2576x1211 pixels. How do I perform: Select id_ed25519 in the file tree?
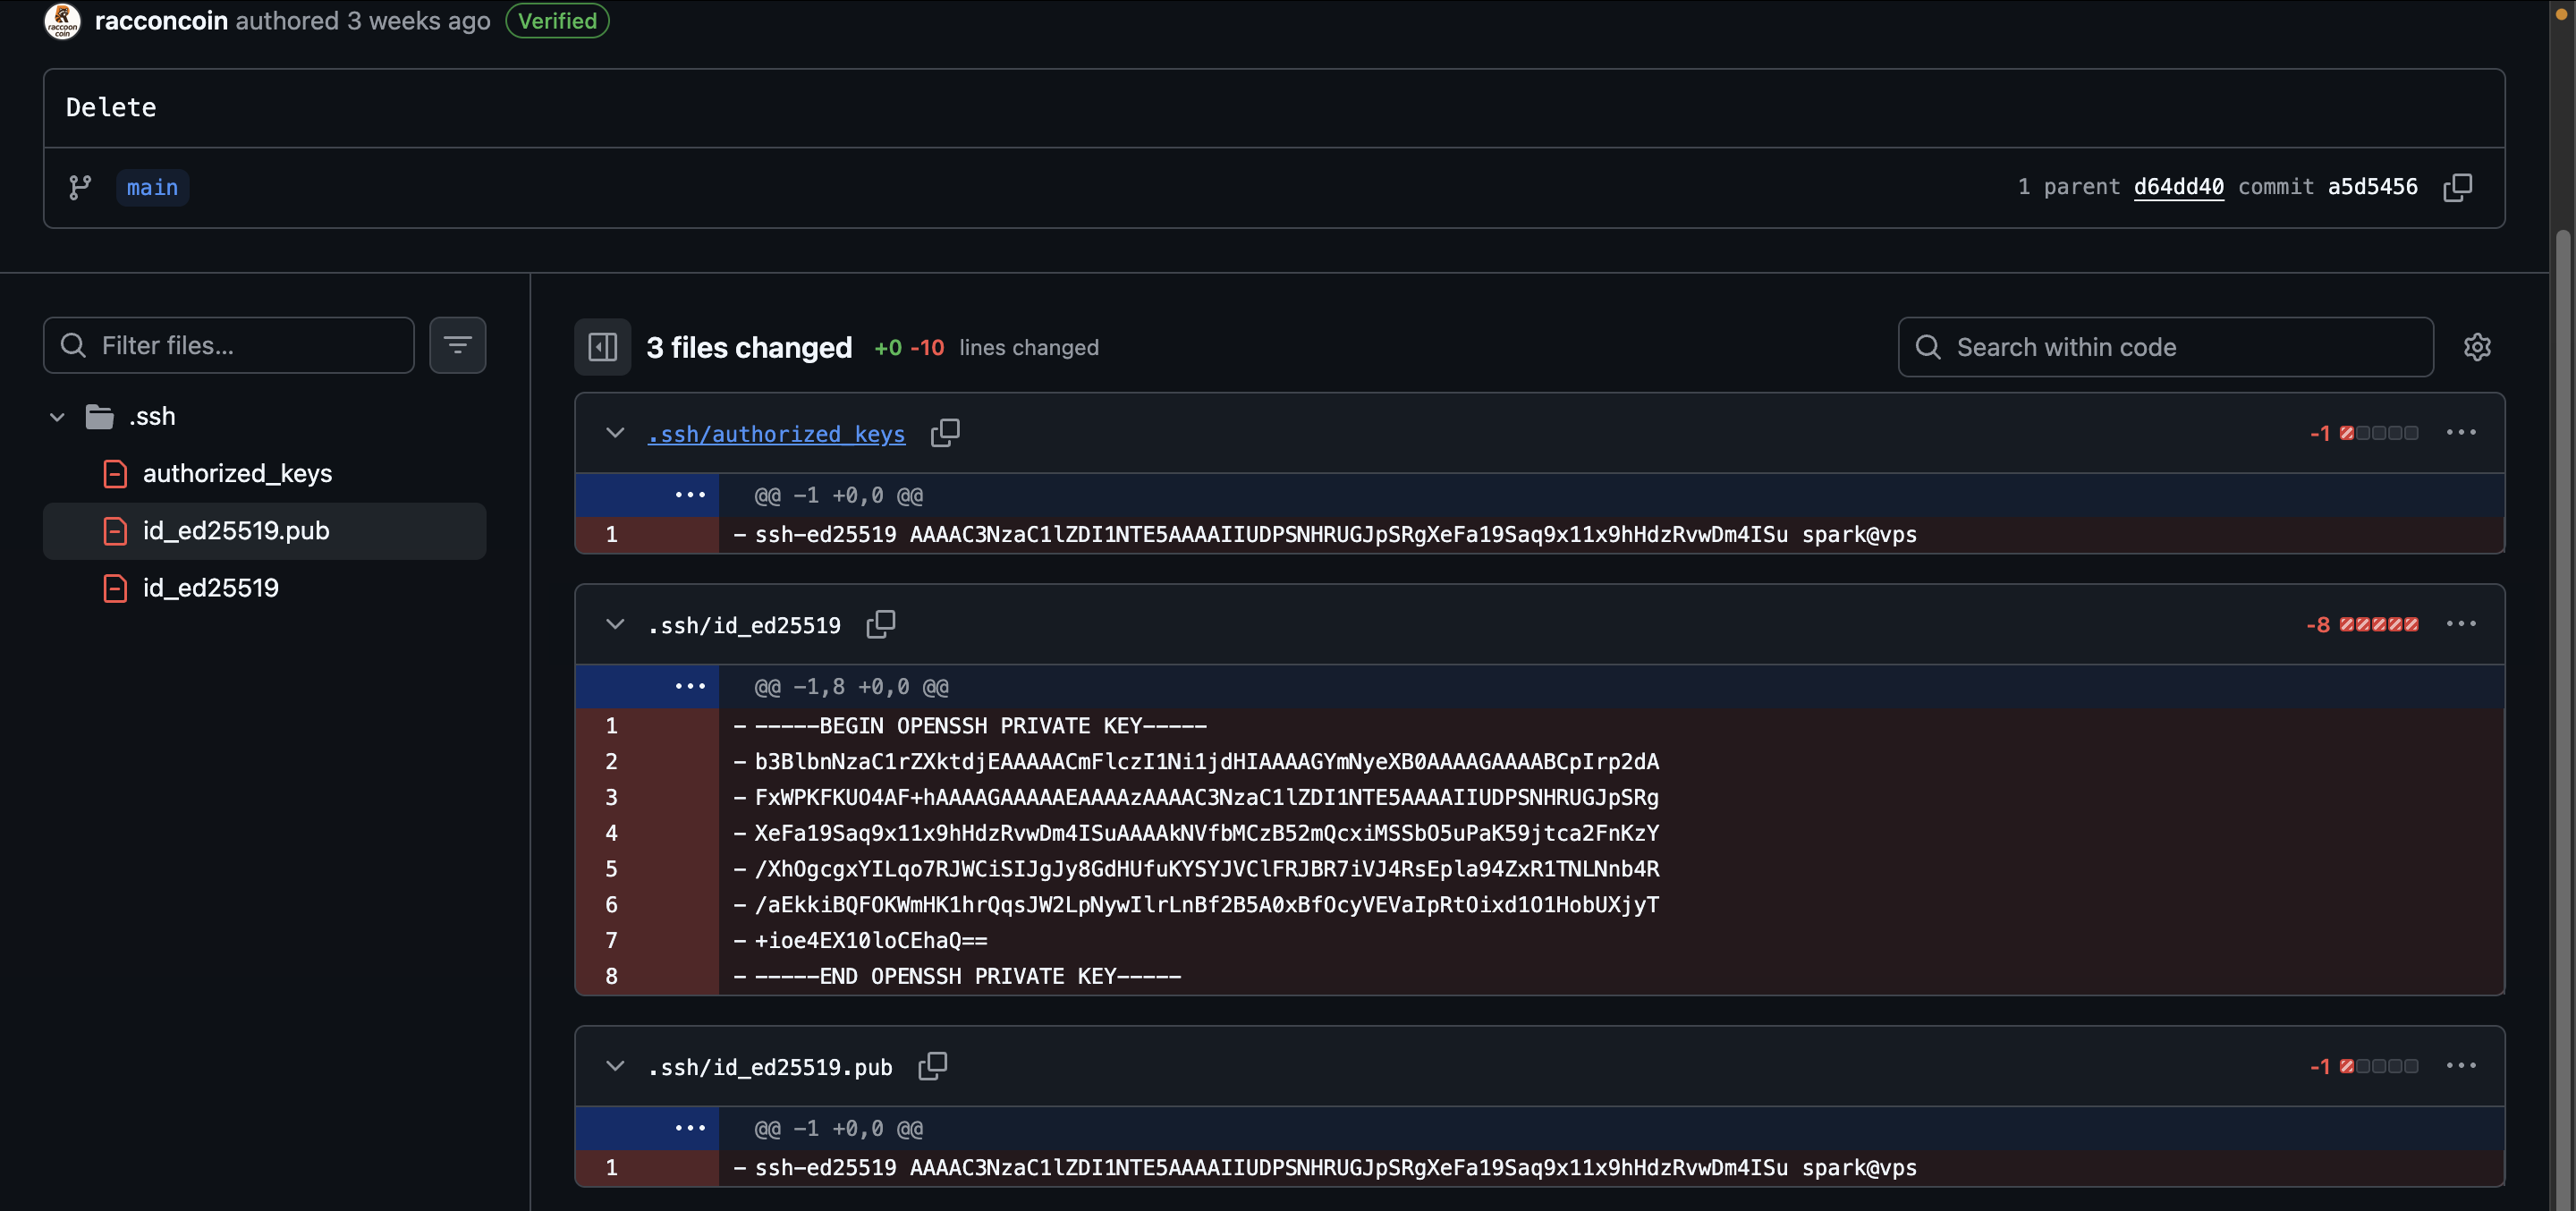click(210, 588)
